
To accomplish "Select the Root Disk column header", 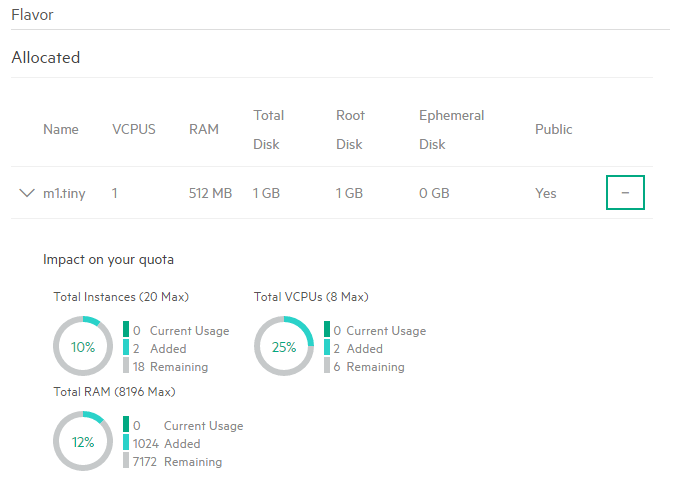I will [x=350, y=130].
